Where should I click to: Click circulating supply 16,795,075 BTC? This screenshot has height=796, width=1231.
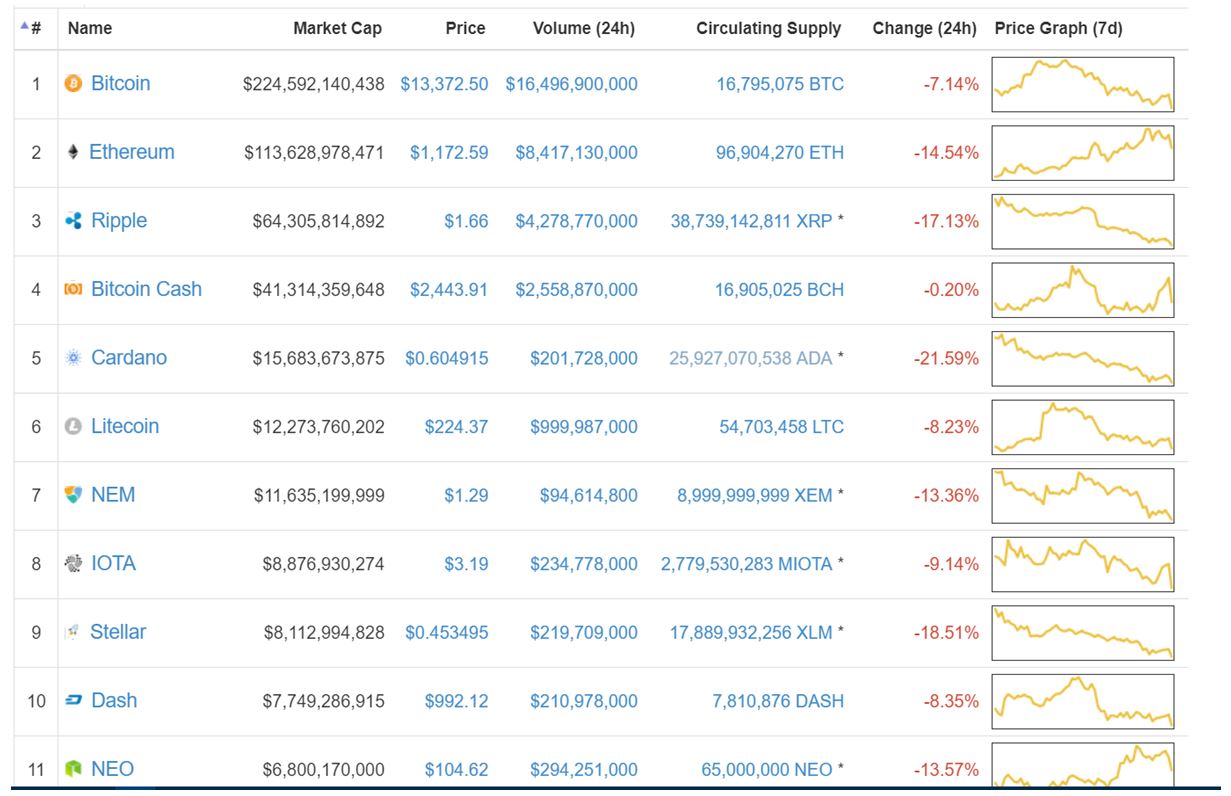coord(780,84)
